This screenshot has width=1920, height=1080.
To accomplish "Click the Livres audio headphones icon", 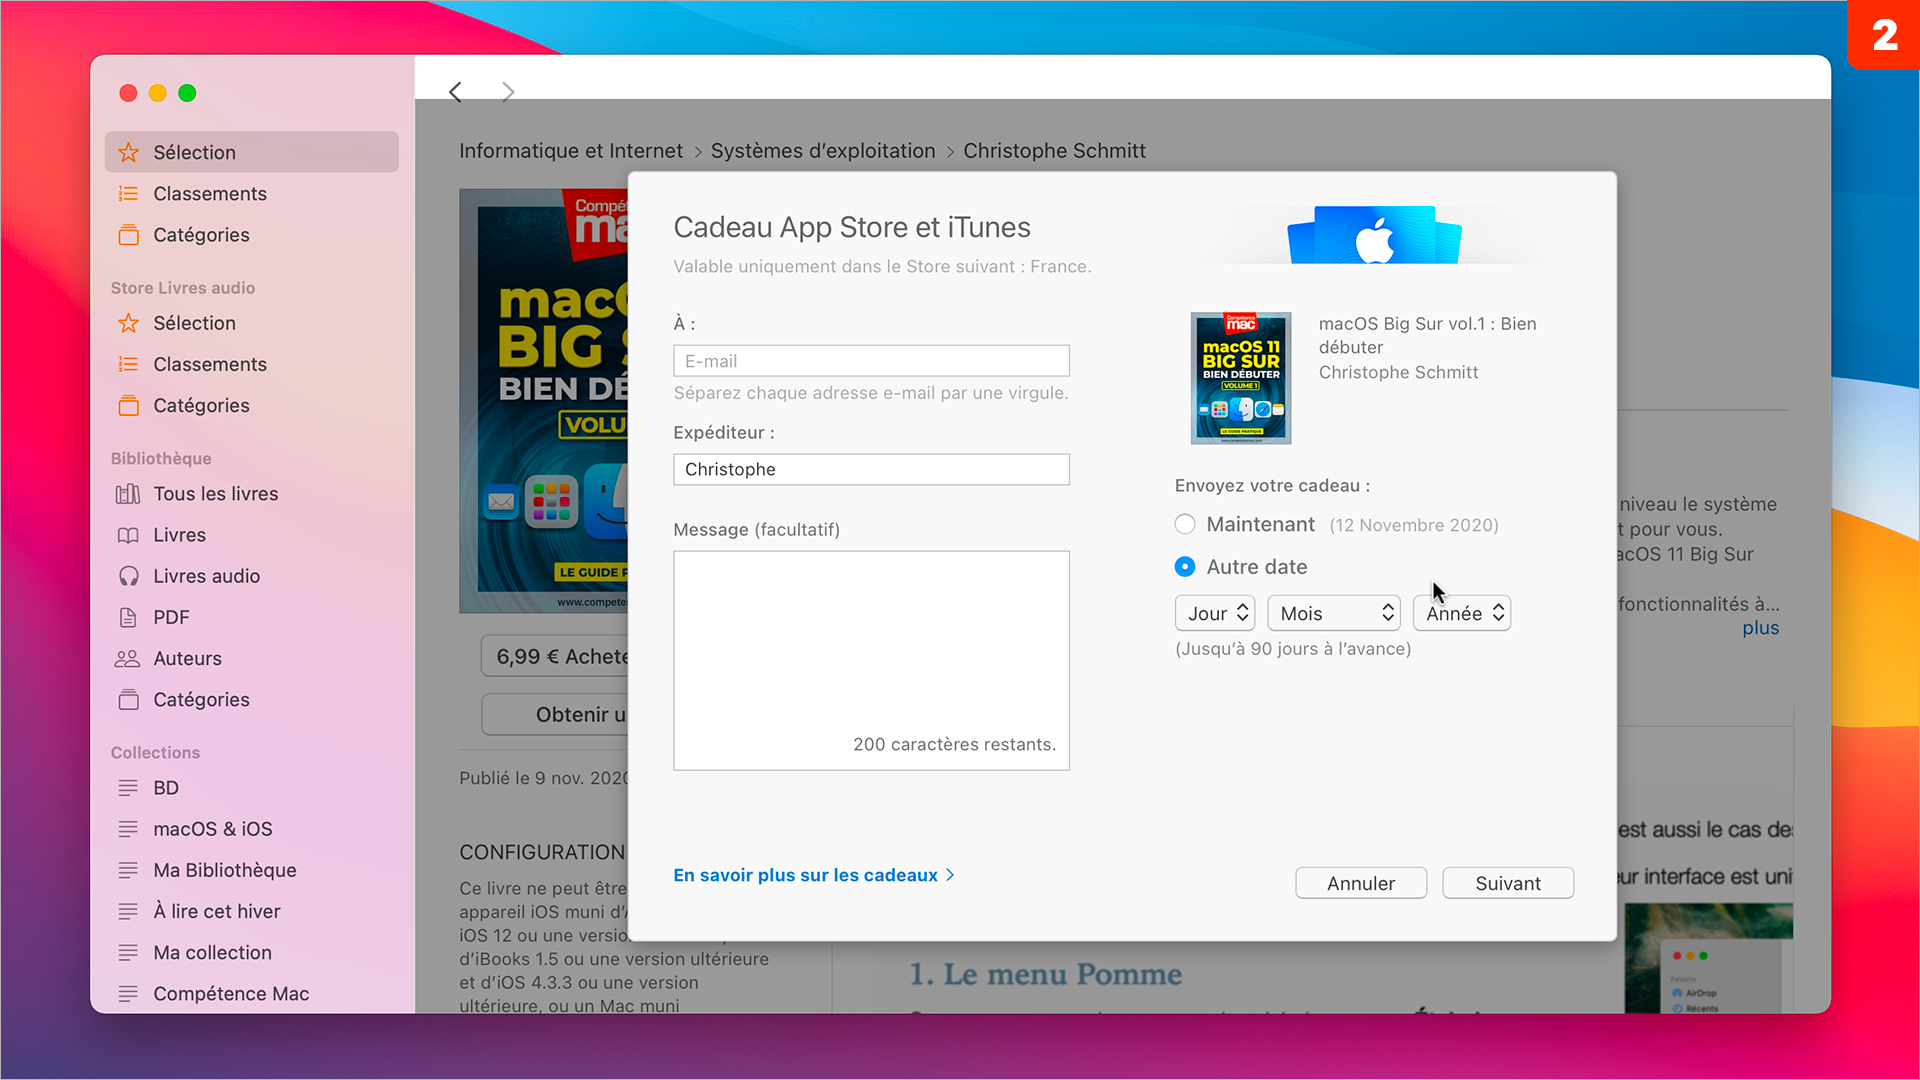I will tap(128, 576).
